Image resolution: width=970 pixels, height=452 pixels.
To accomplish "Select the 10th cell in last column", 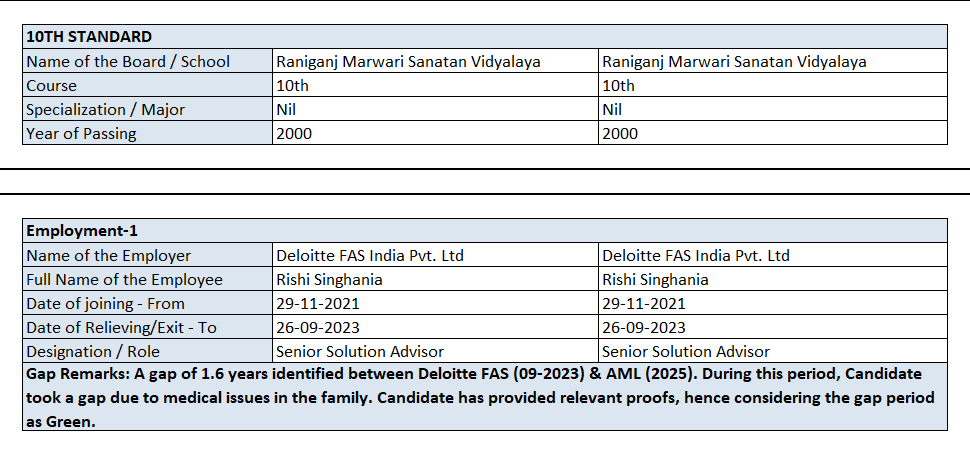I will 618,85.
